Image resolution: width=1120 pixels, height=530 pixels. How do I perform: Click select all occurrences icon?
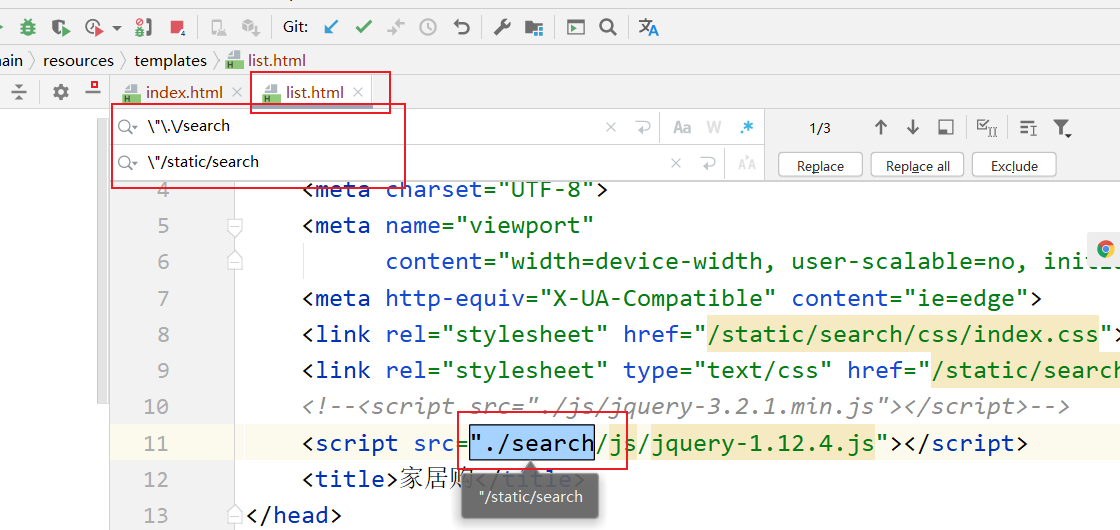[986, 128]
